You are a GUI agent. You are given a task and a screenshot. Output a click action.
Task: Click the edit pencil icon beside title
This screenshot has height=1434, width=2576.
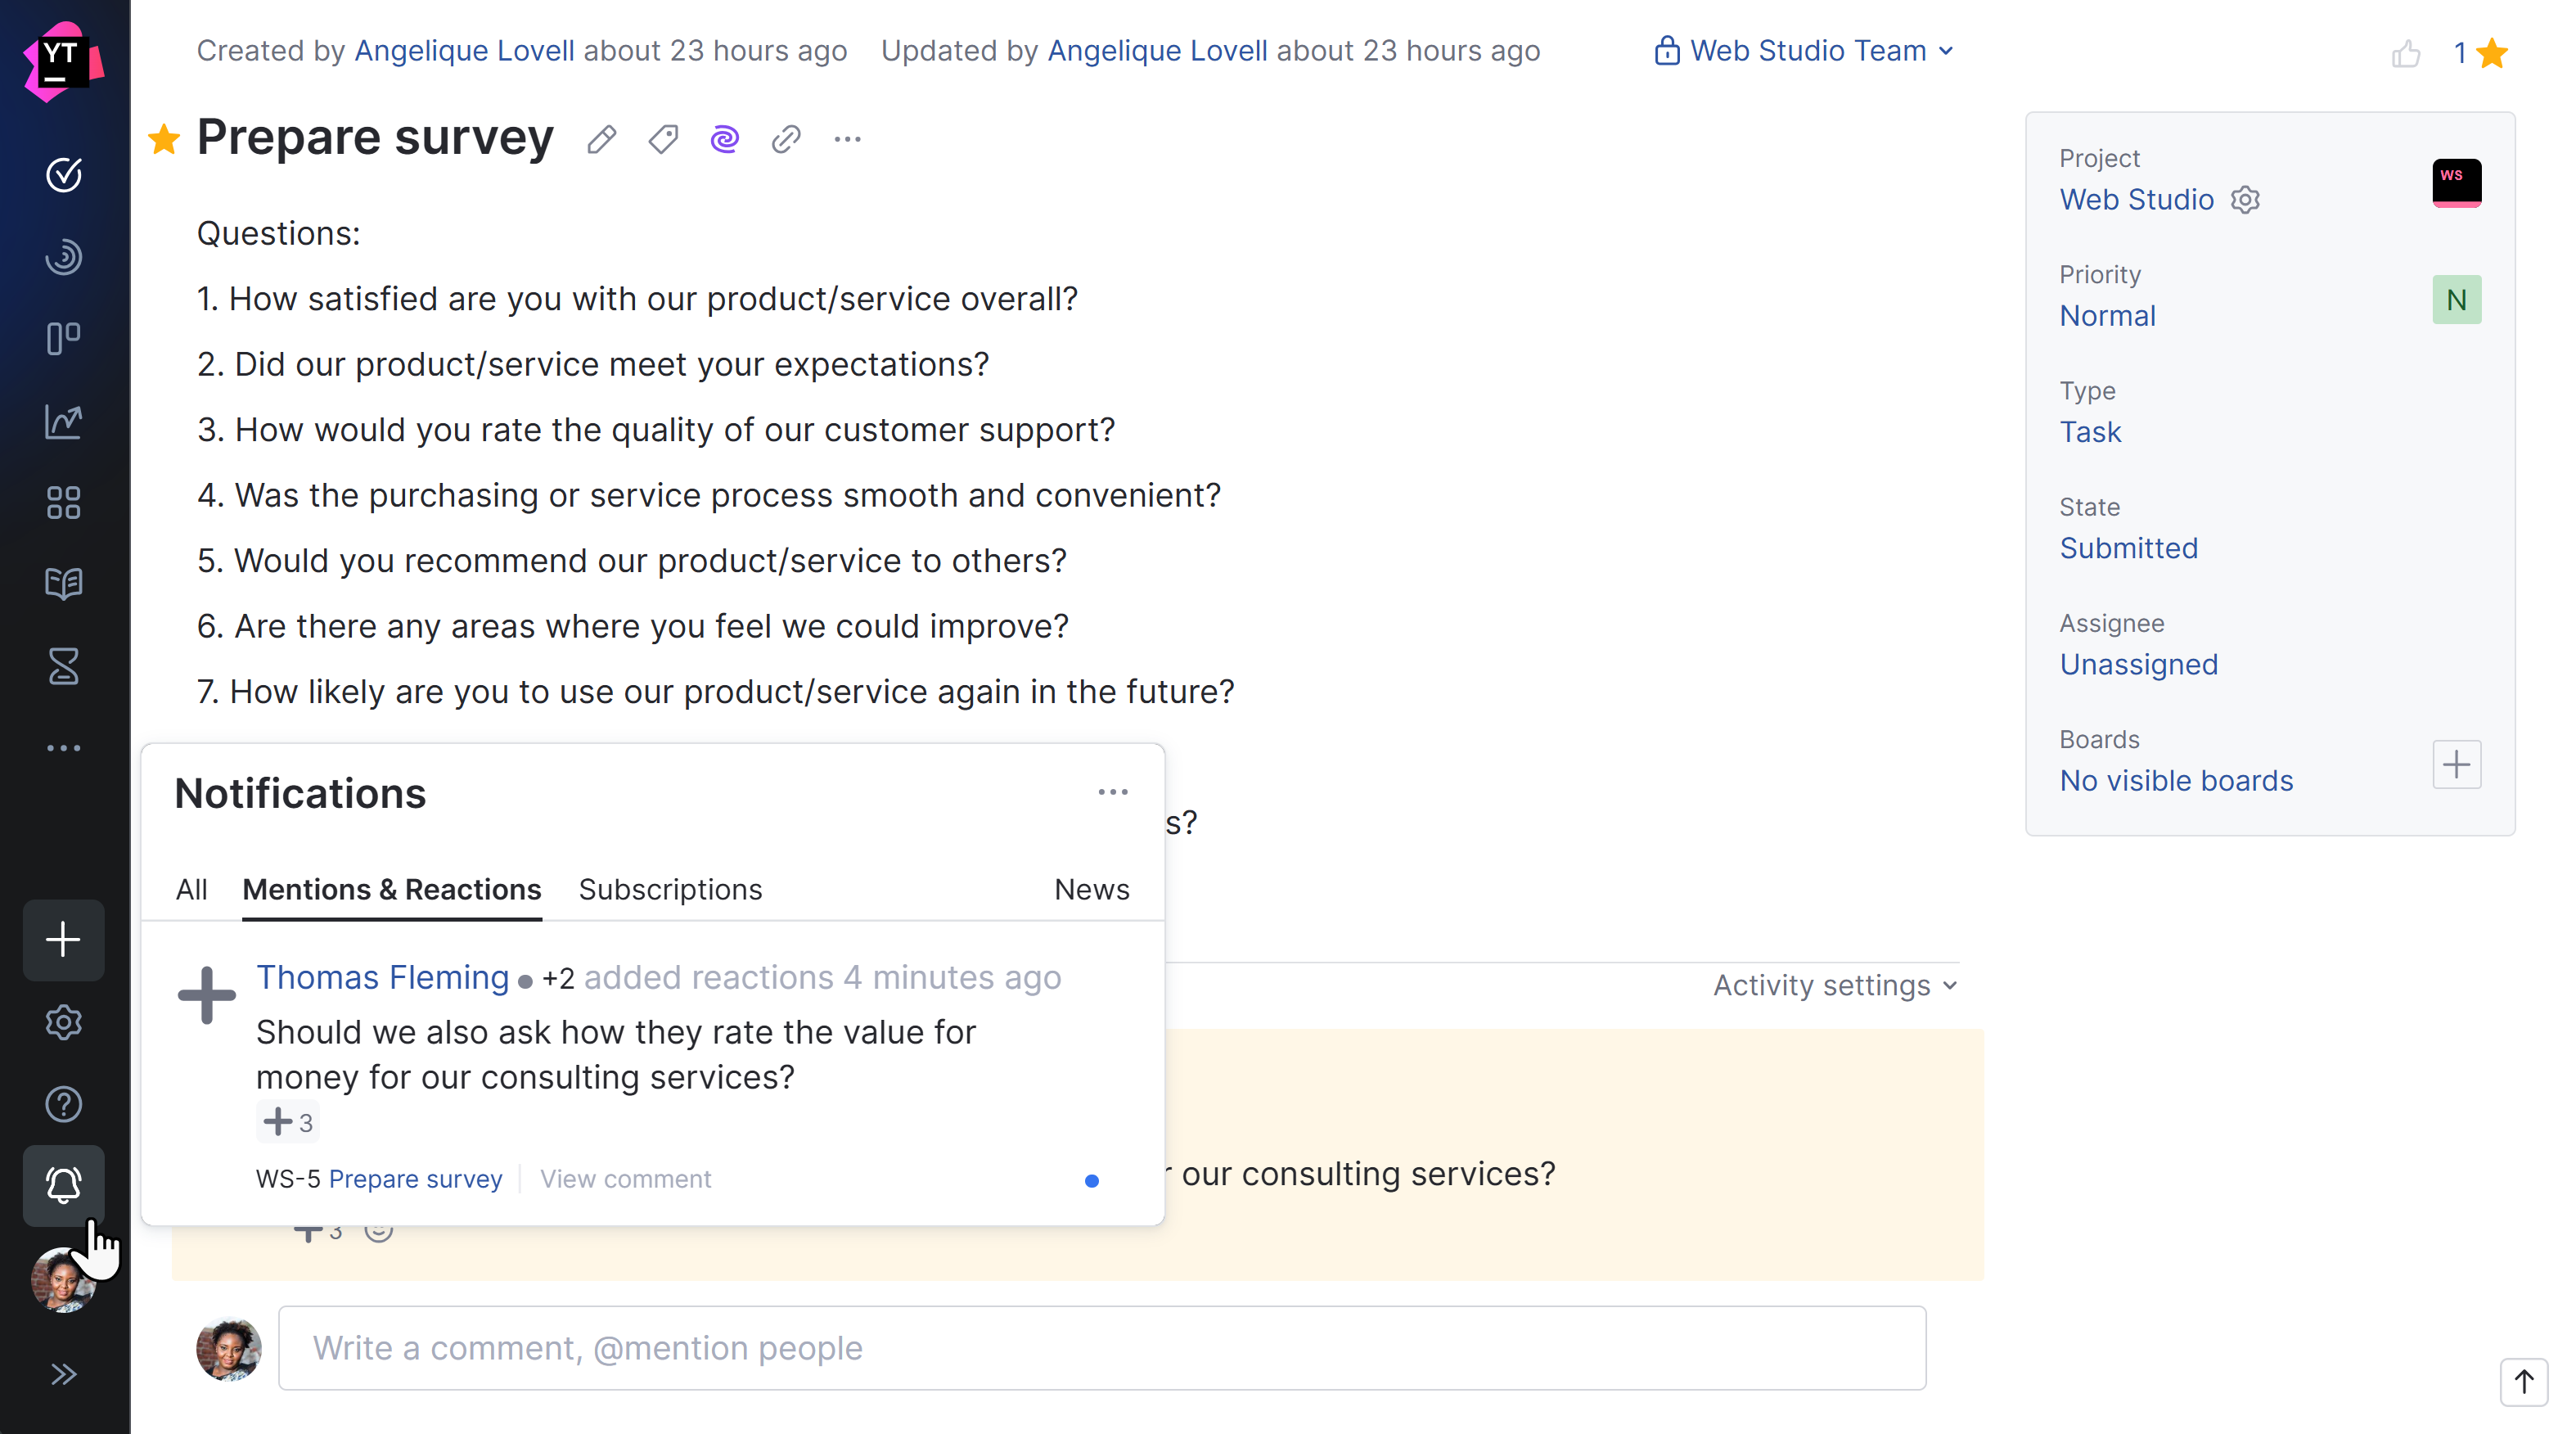click(x=601, y=140)
